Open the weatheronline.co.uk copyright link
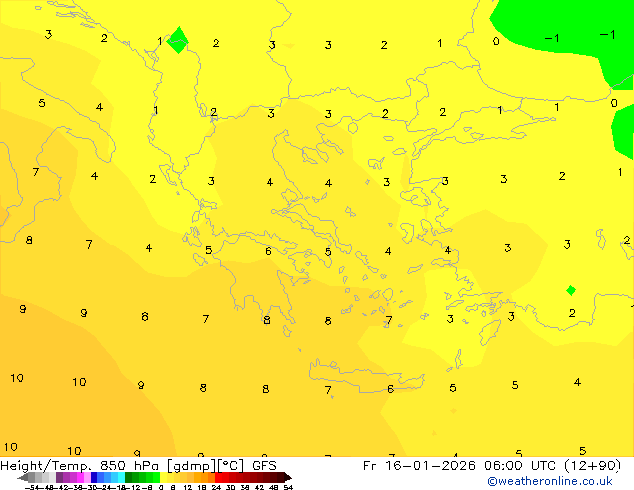The height and width of the screenshot is (490, 634). [x=549, y=481]
